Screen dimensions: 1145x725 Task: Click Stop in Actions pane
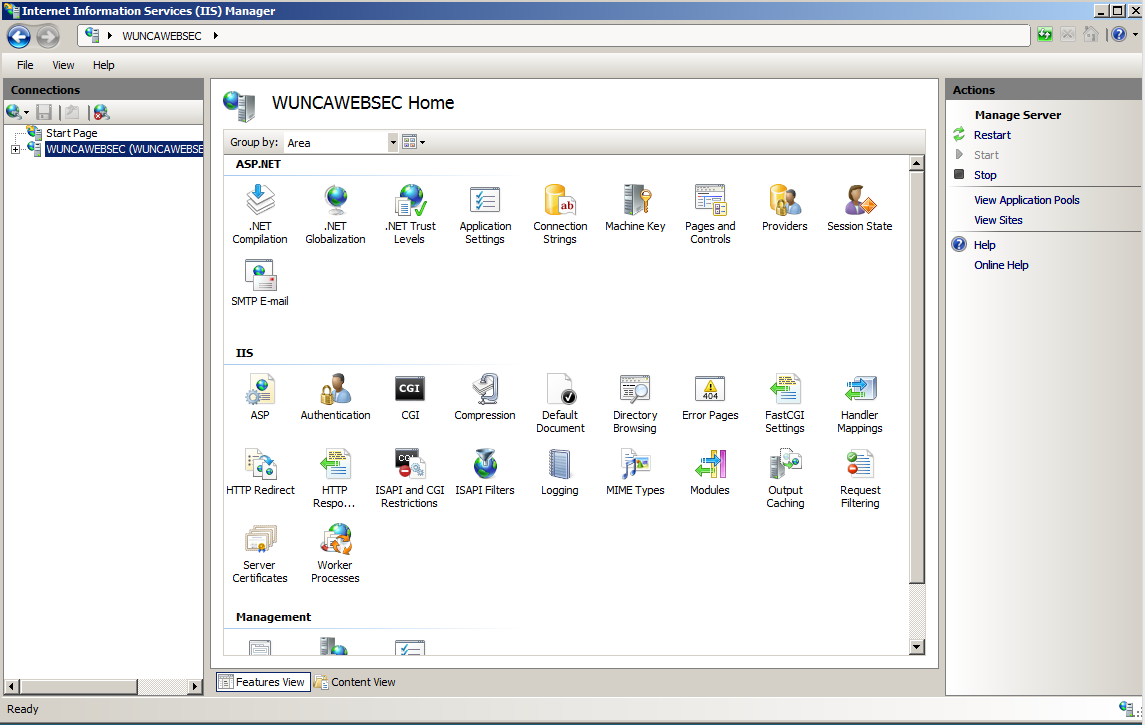985,175
